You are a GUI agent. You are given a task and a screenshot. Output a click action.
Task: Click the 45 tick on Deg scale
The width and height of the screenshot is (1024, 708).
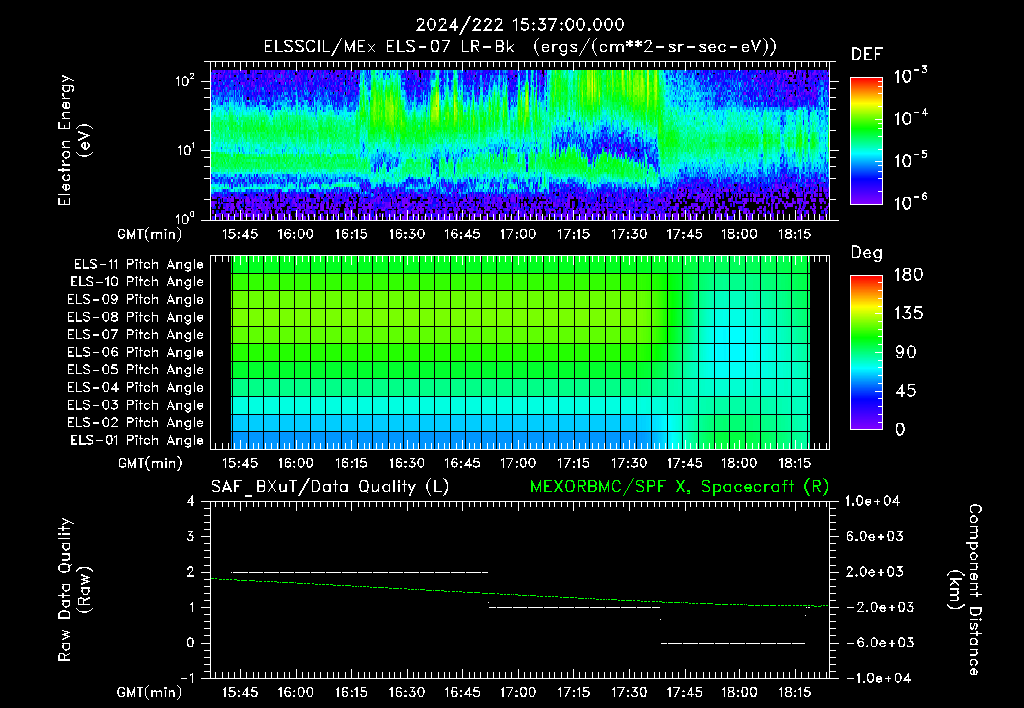click(906, 391)
